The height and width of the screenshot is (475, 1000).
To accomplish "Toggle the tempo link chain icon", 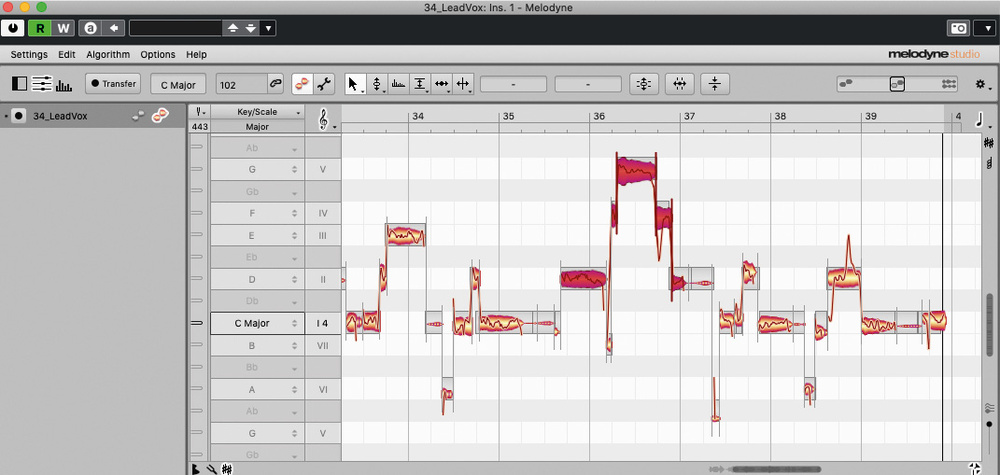I will [x=276, y=84].
